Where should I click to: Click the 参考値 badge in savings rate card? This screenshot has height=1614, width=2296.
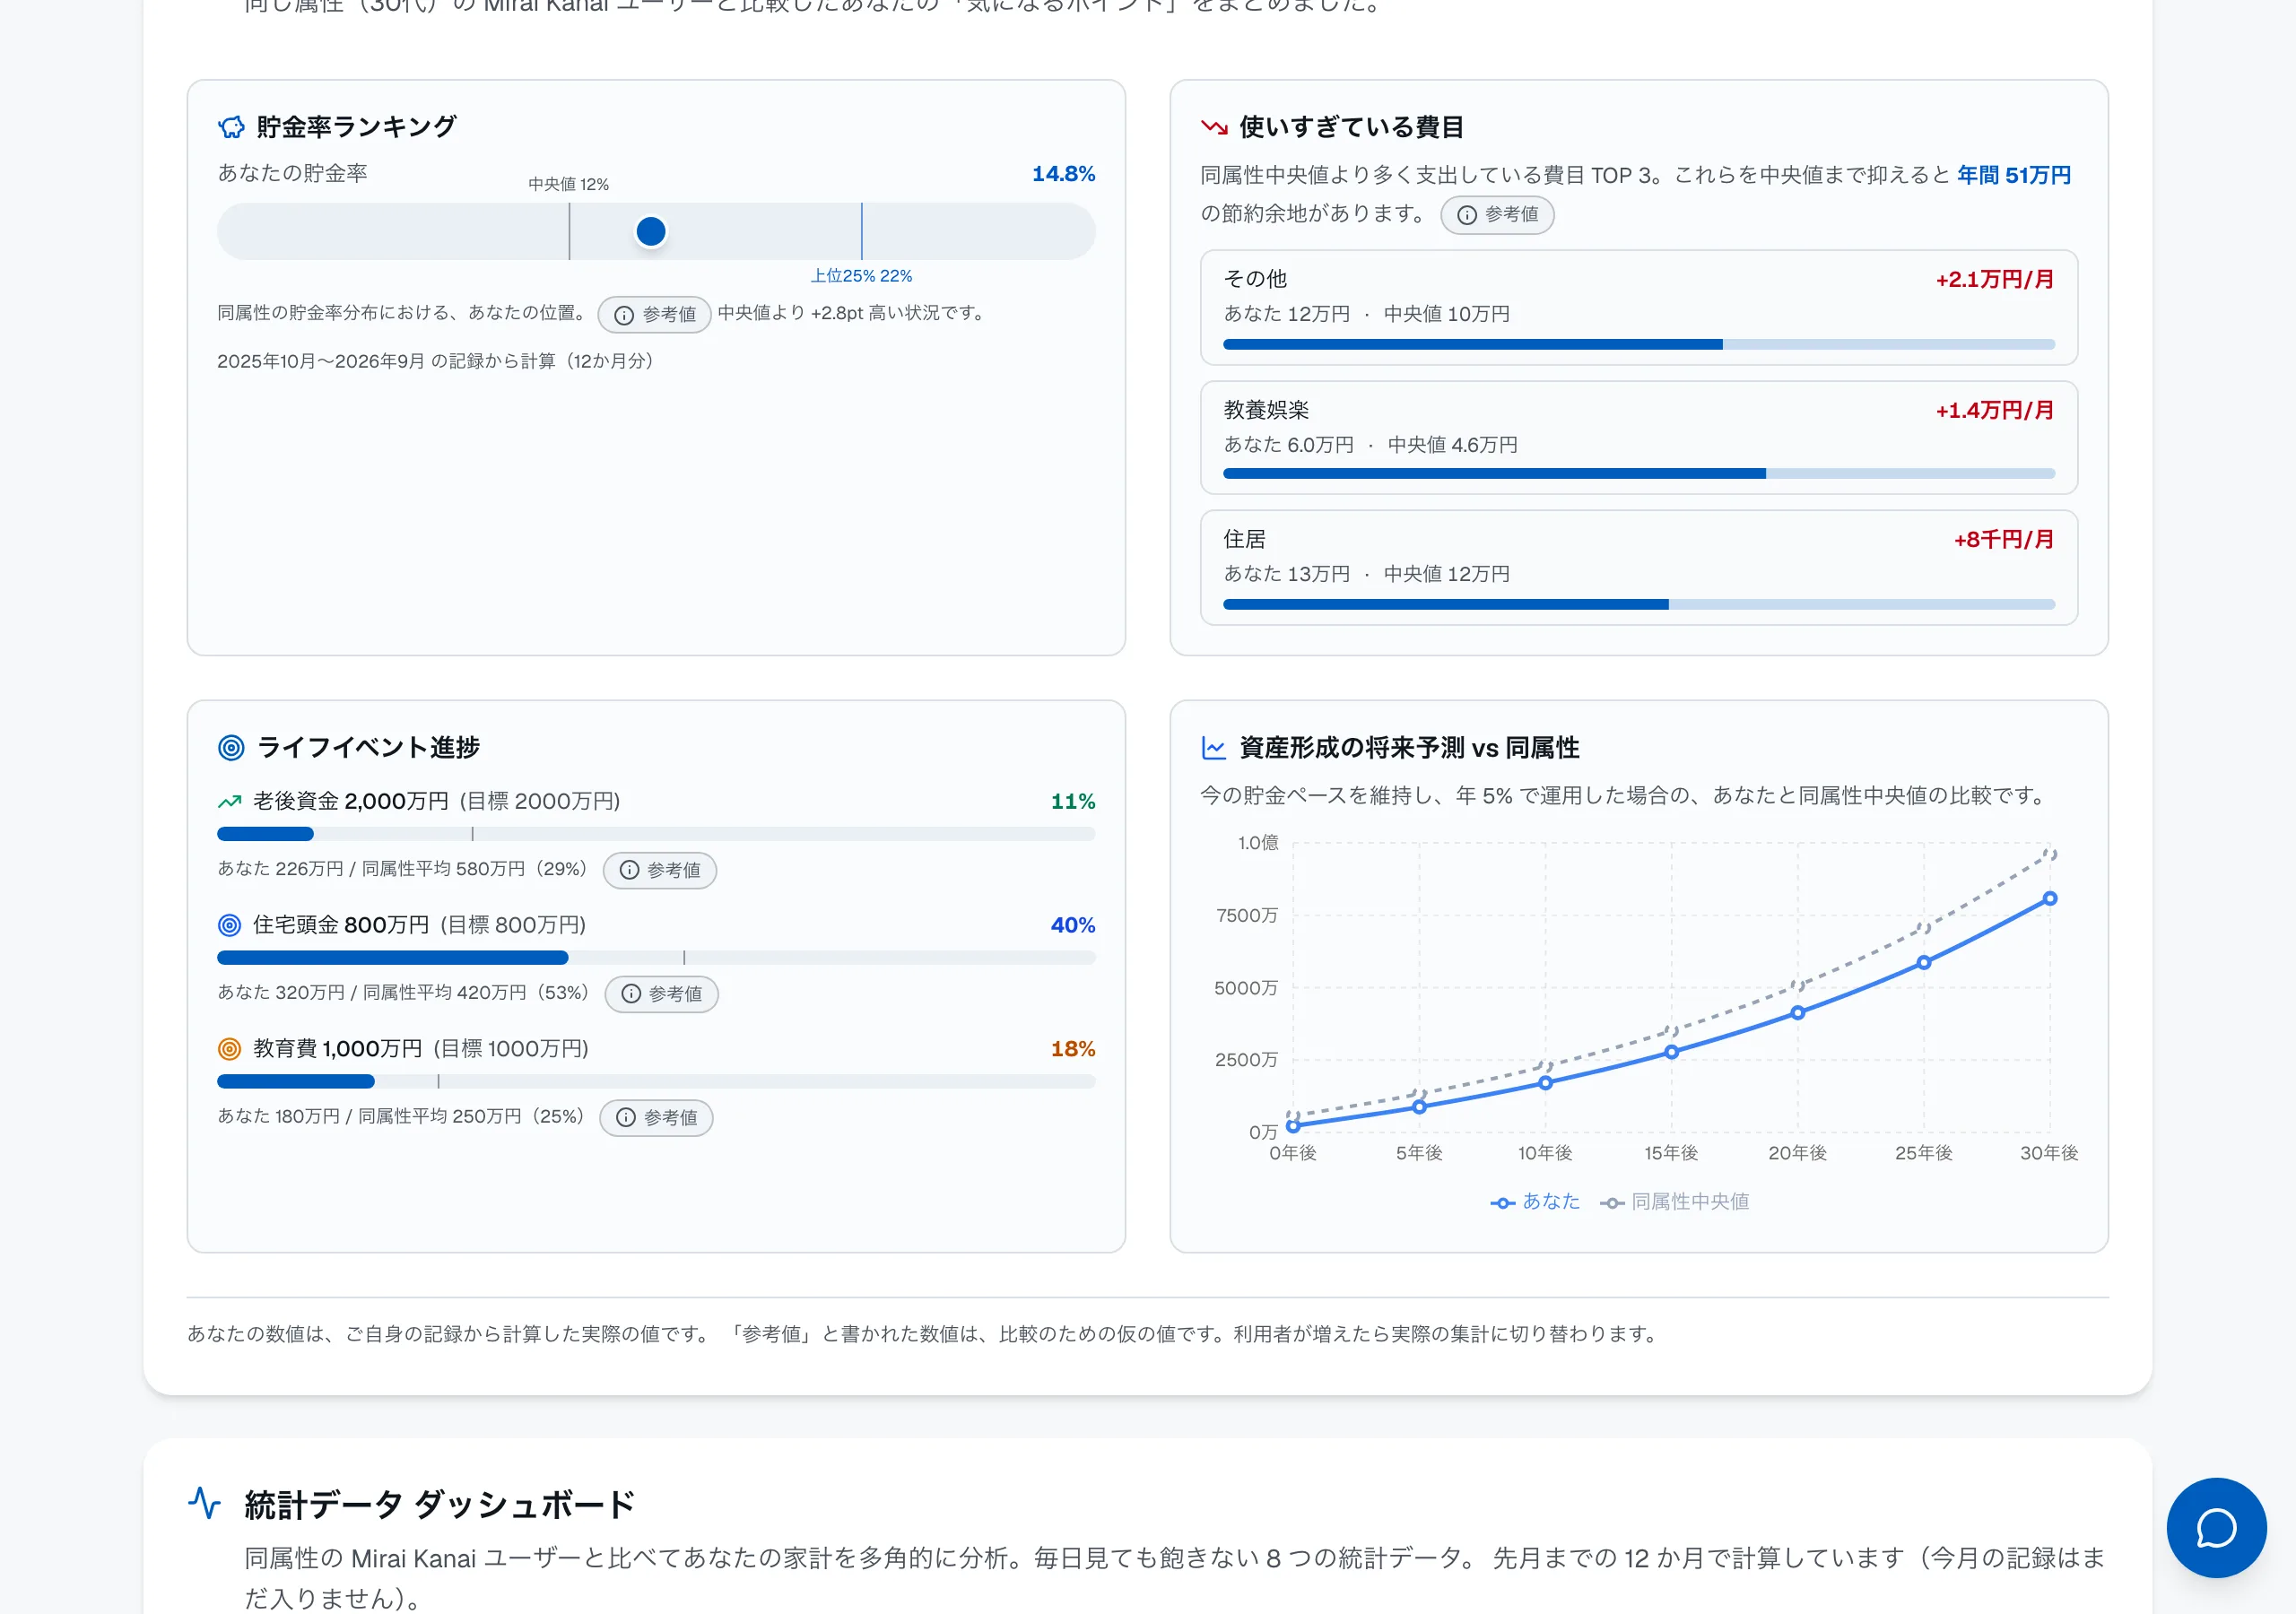click(x=655, y=315)
